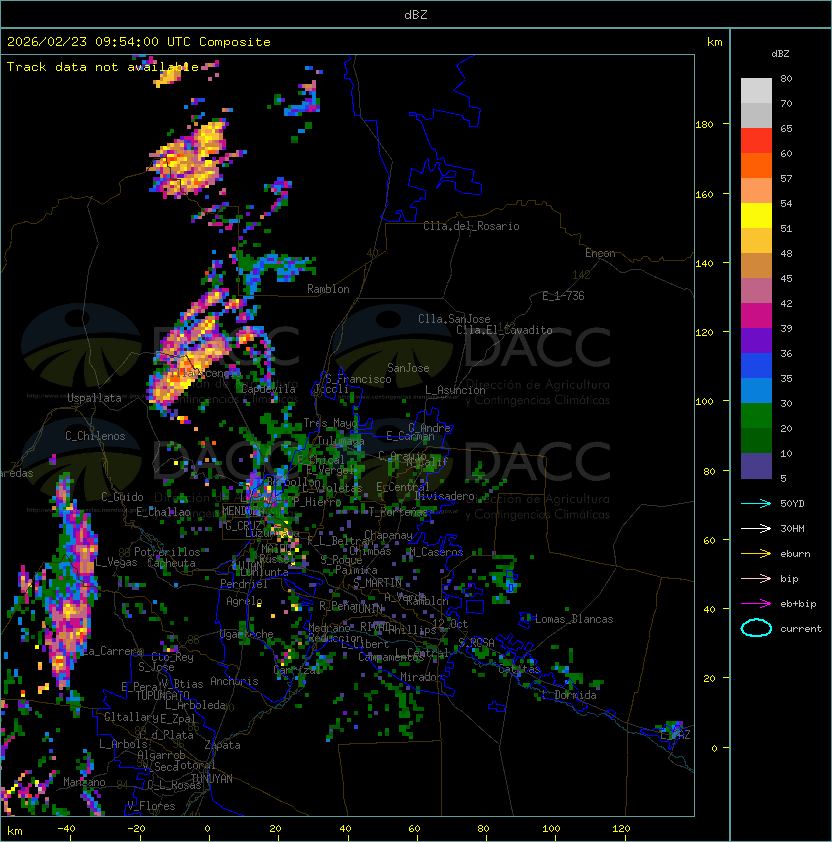The image size is (832, 842).
Task: Click the 'C_Chilenos' map label
Action: pos(95,436)
